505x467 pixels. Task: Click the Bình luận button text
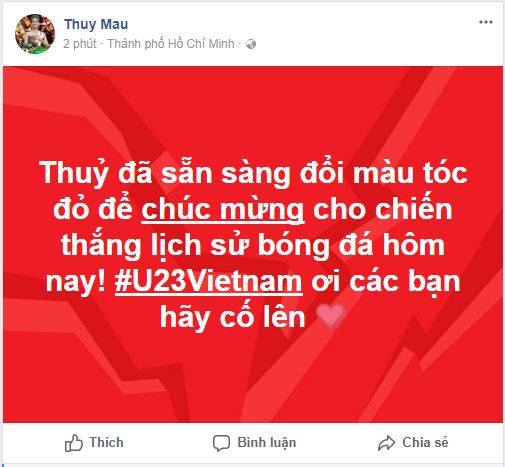[x=267, y=443]
